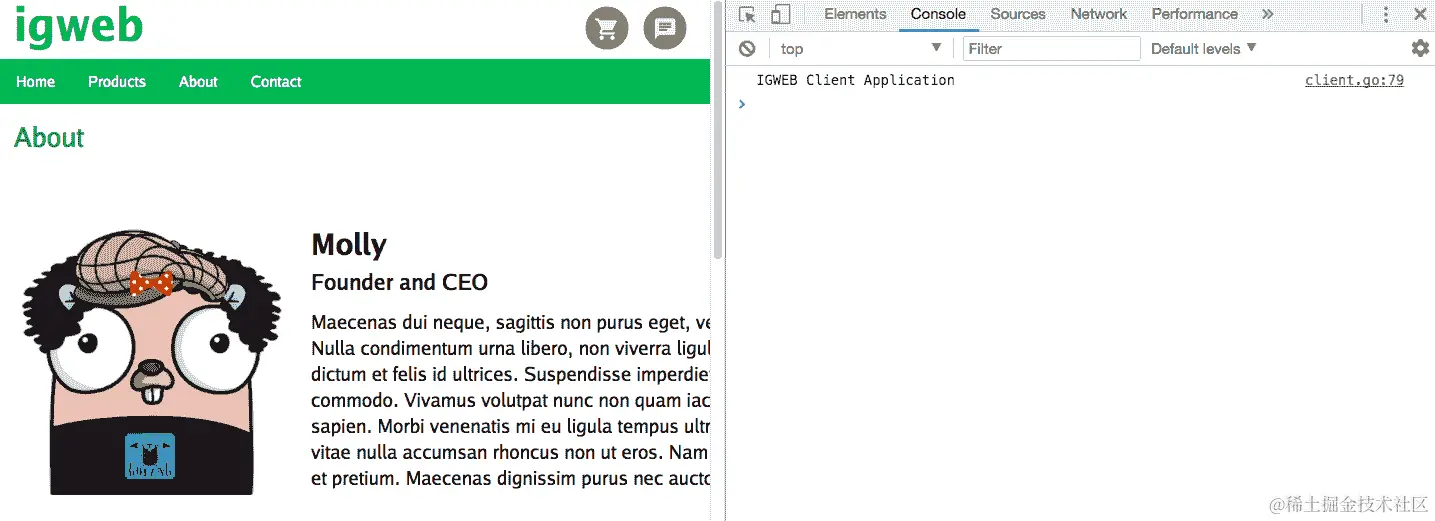Click the 'About' page heading
This screenshot has height=521, width=1435.
[x=49, y=138]
